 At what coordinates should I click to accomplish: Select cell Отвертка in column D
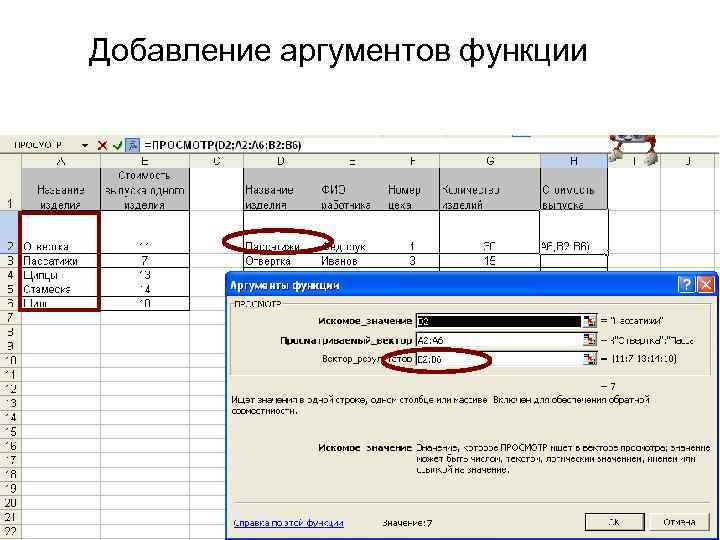281,261
